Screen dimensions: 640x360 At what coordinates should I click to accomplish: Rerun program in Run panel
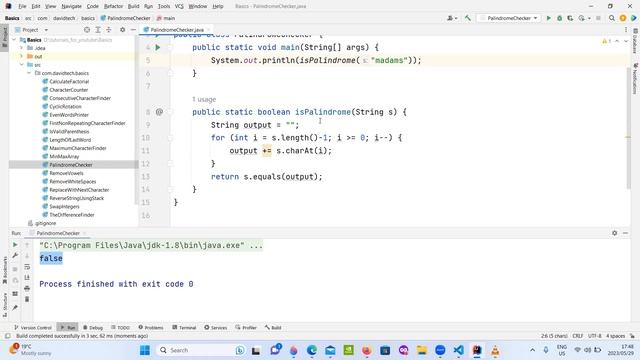pos(15,244)
